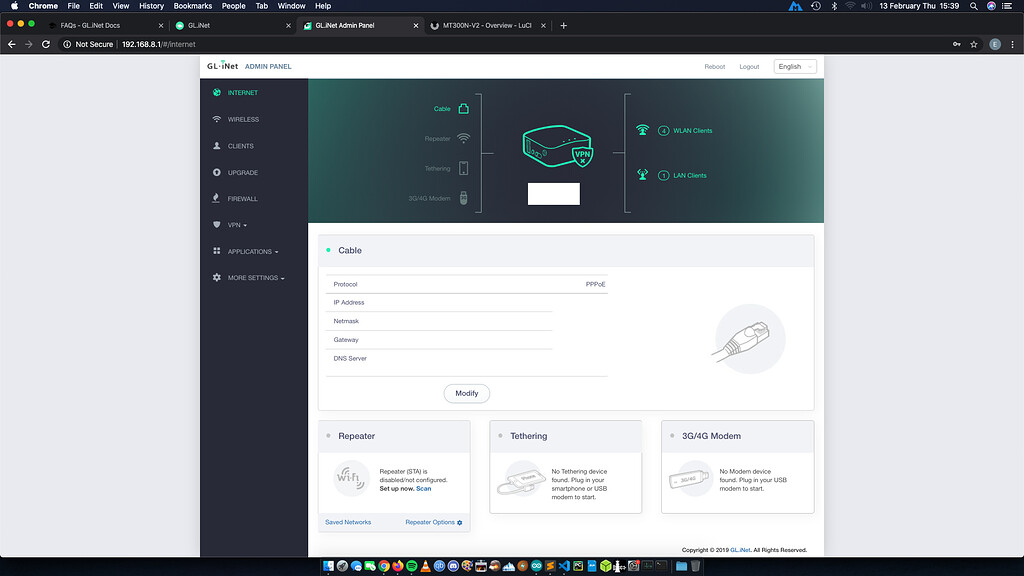
Task: Expand the VPN sidebar menu
Action: pos(237,225)
